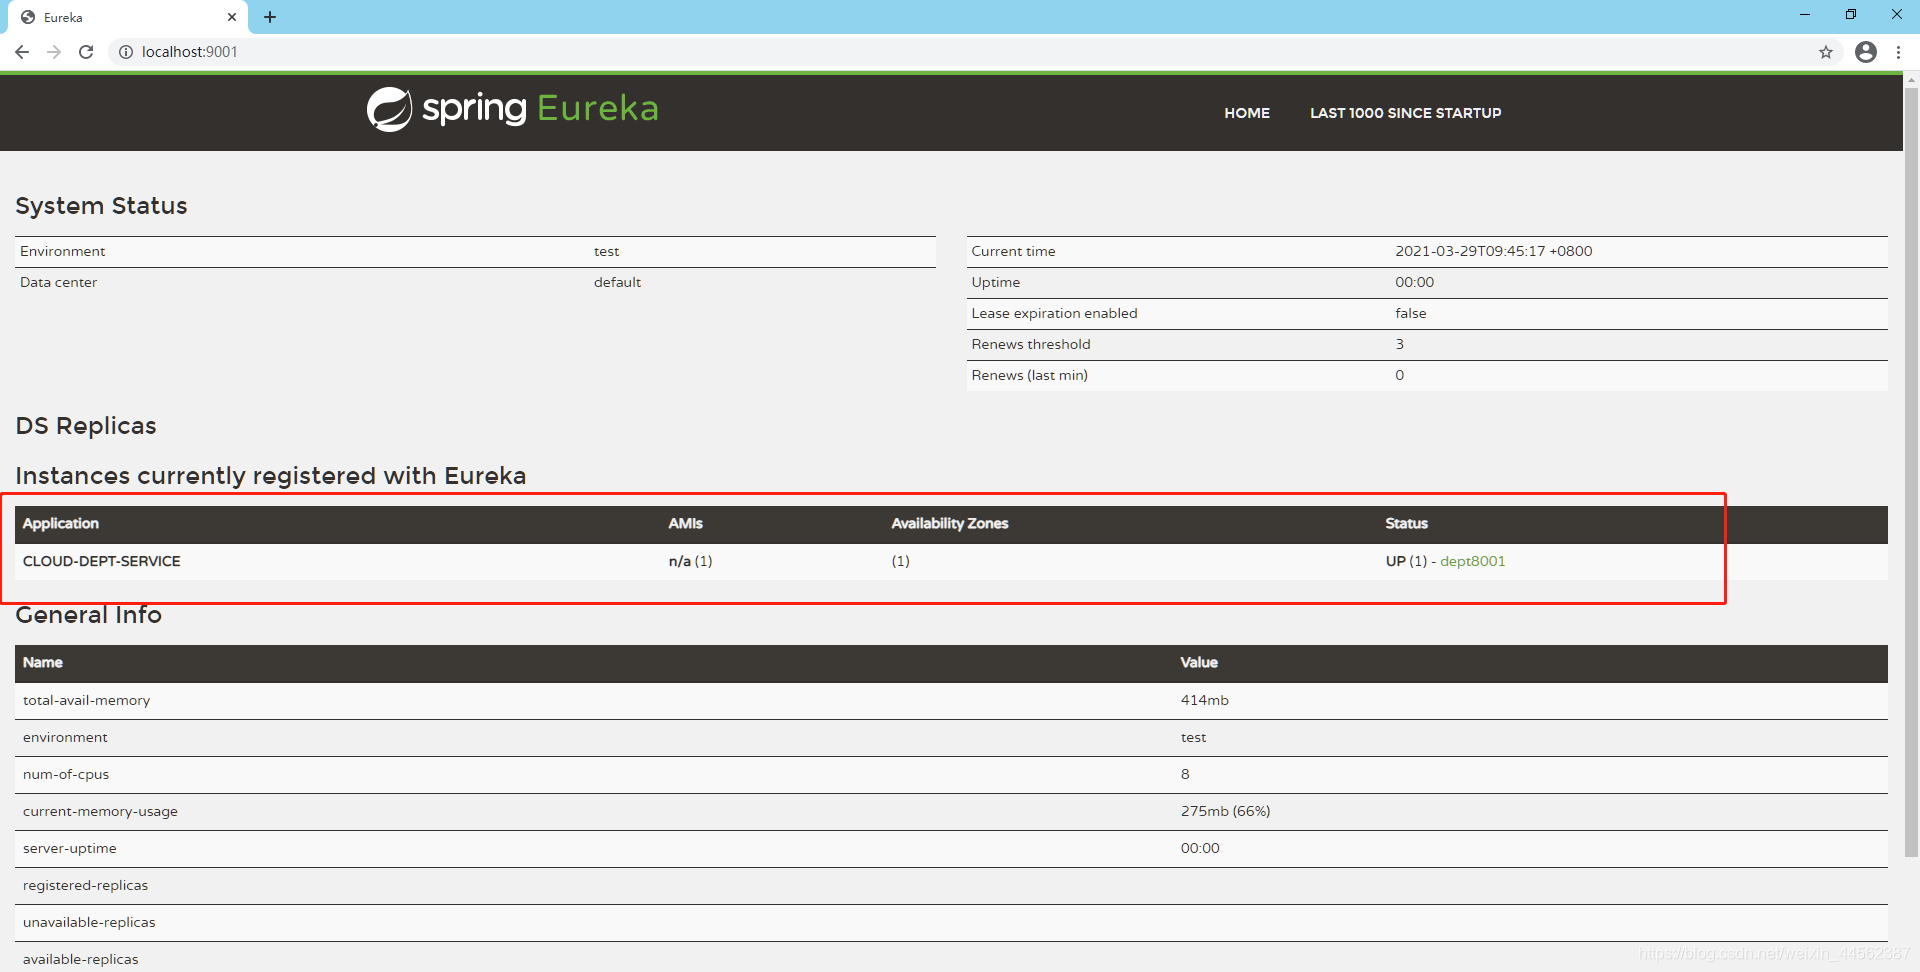Click the Value column header in General Info
Screen dimensions: 1920x972
tap(1199, 662)
